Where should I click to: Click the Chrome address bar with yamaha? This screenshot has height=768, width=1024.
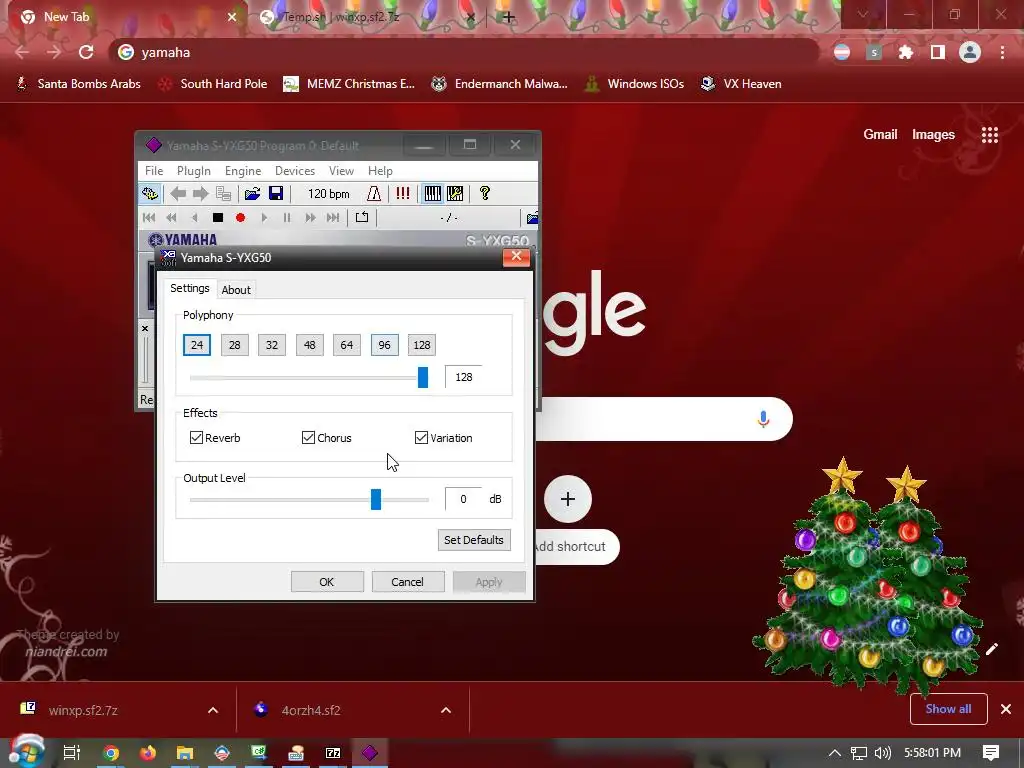click(464, 52)
